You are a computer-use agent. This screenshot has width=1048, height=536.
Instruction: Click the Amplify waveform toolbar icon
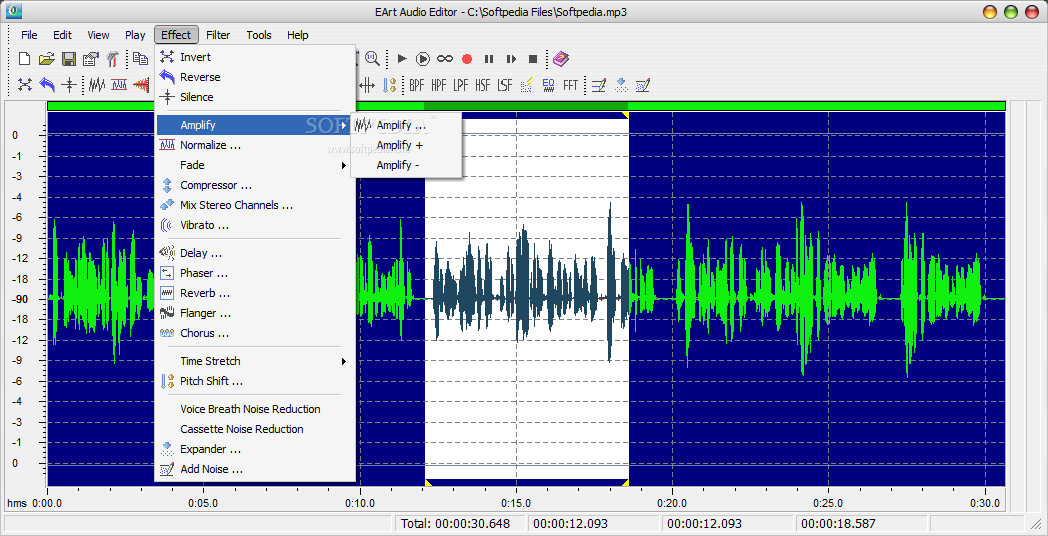click(x=97, y=85)
